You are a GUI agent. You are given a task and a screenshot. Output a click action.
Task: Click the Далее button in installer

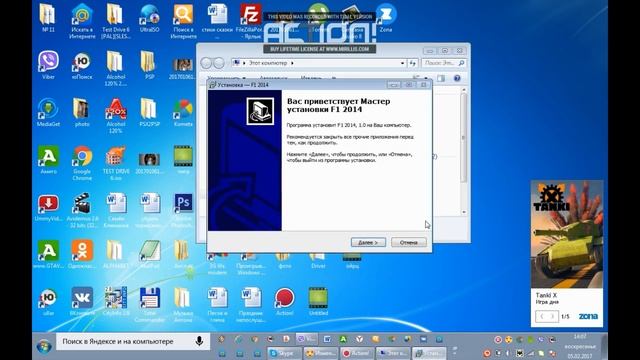[368, 242]
